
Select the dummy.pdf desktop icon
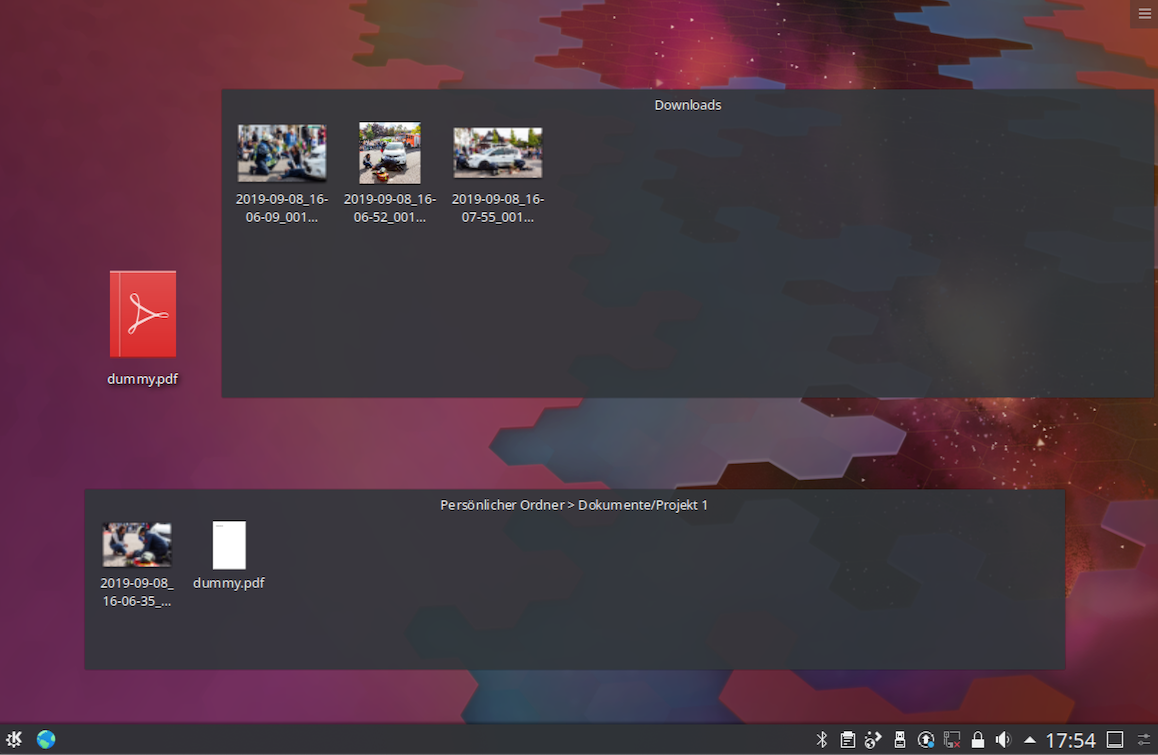[142, 313]
